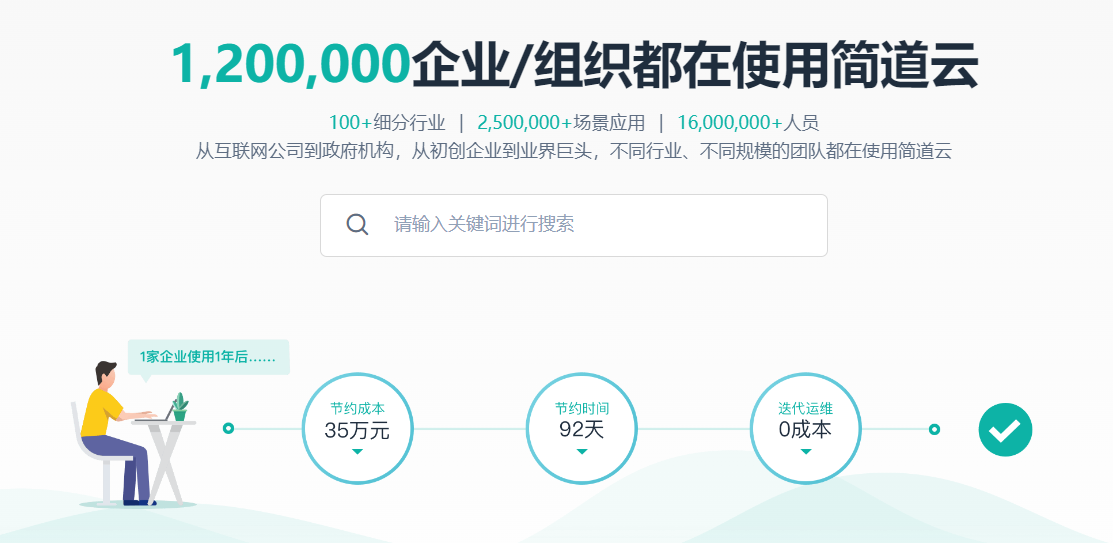Image resolution: width=1113 pixels, height=543 pixels.
Task: Click the green checkmark icon
Action: [x=1005, y=429]
